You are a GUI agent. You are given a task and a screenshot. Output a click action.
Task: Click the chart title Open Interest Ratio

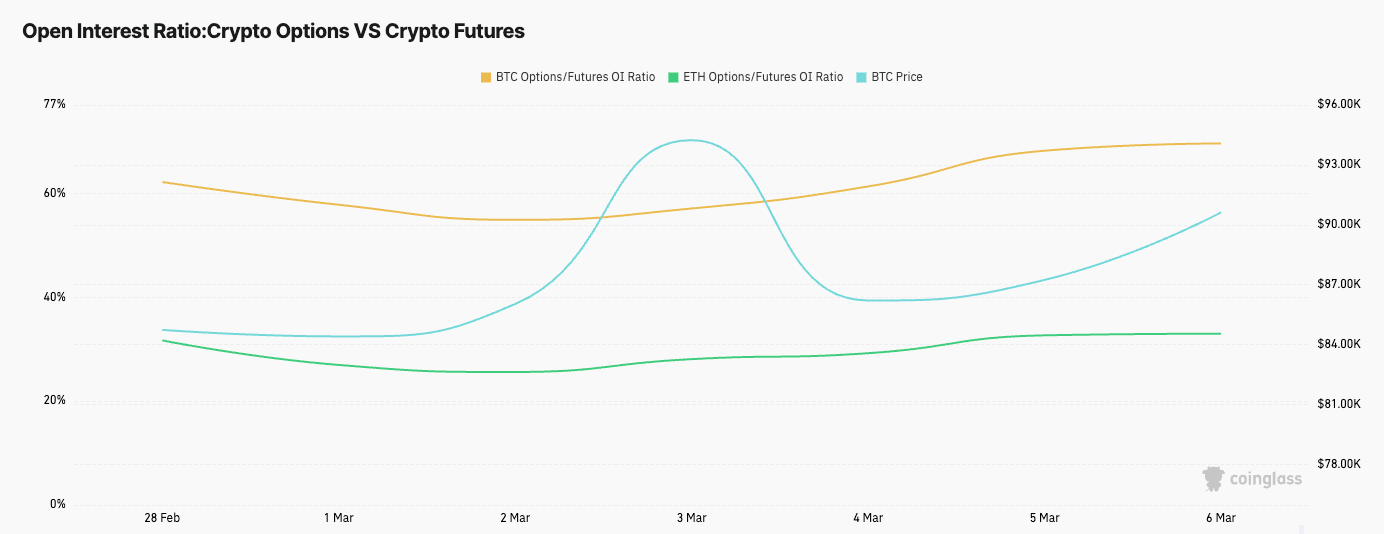tap(273, 31)
